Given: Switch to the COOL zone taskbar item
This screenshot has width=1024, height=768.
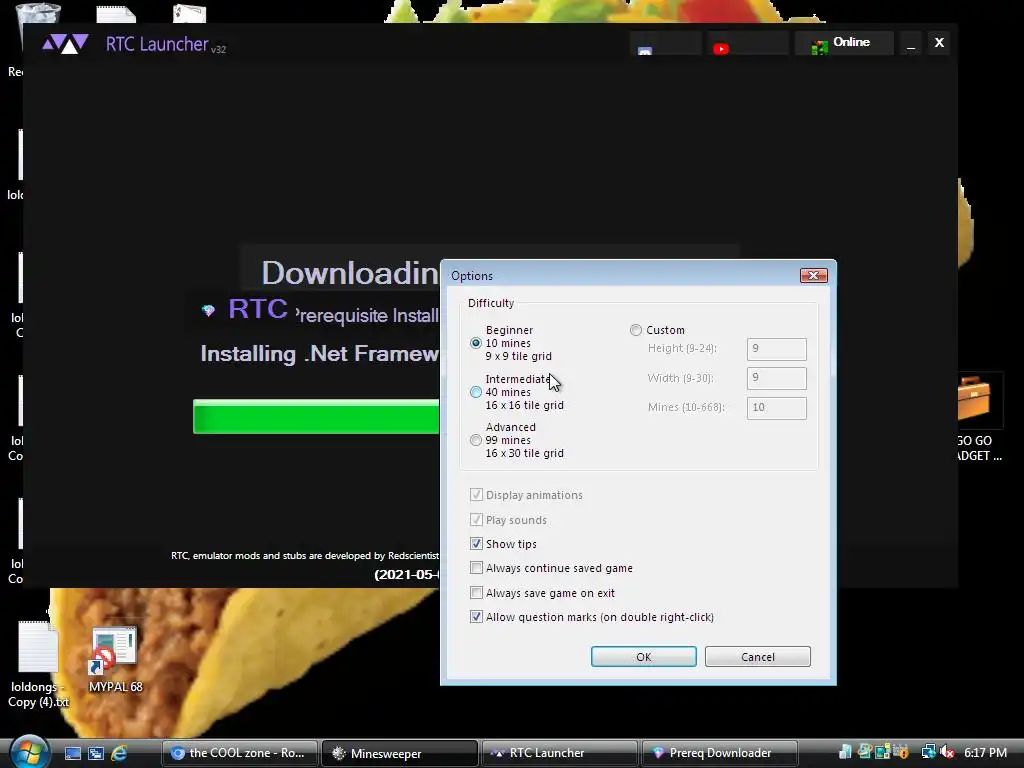Looking at the screenshot, I should (x=240, y=753).
